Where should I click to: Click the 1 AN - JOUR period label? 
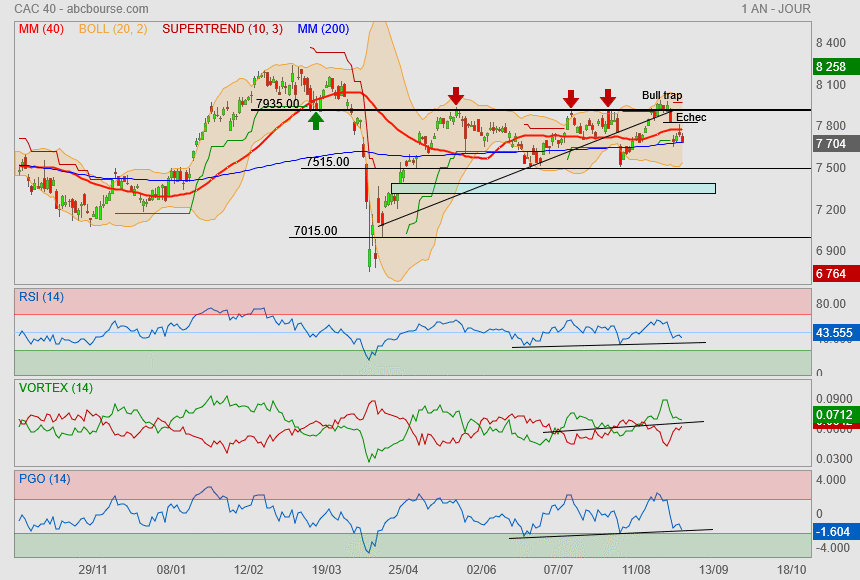click(x=775, y=9)
